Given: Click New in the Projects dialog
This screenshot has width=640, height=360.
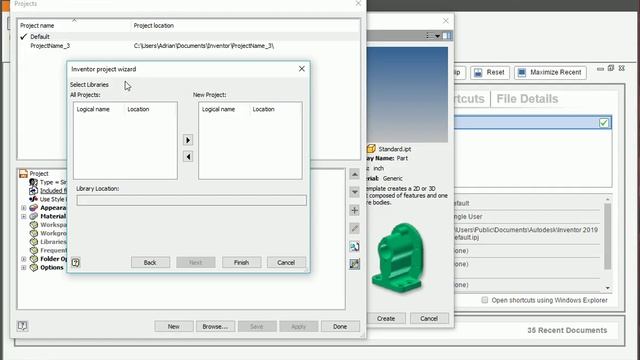Looking at the screenshot, I should tap(173, 327).
